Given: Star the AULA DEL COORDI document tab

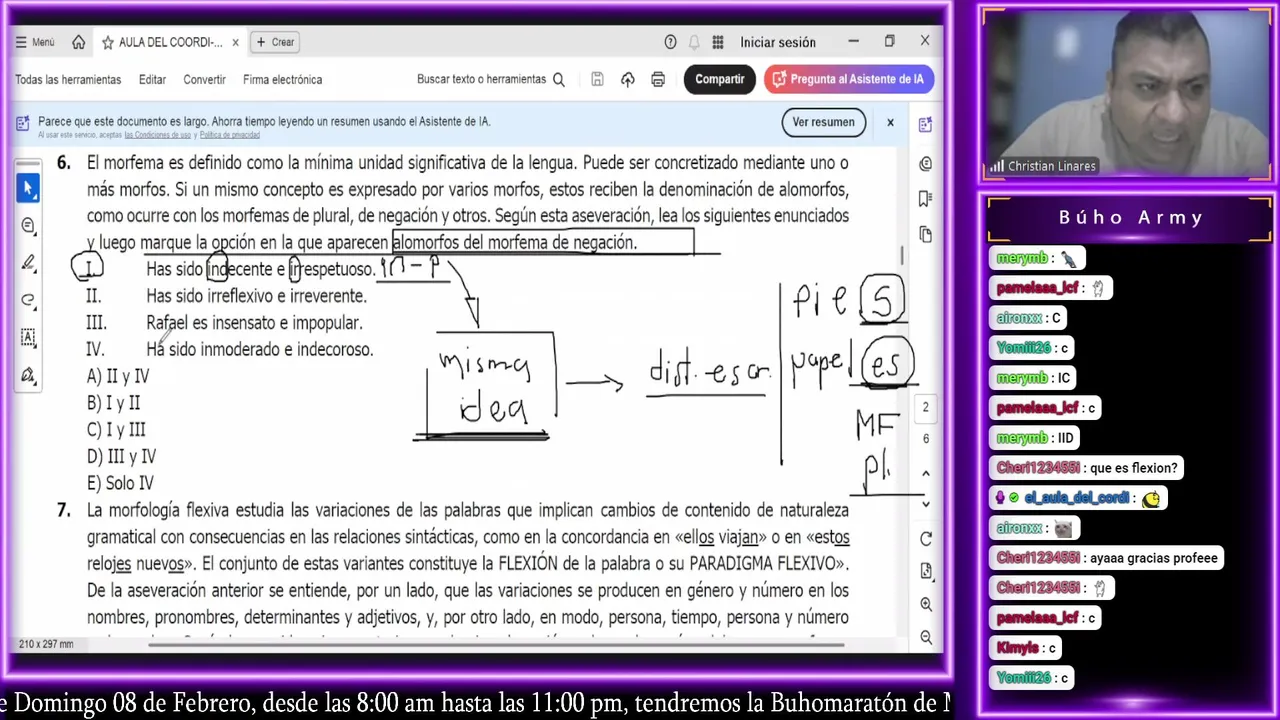Looking at the screenshot, I should [x=107, y=43].
